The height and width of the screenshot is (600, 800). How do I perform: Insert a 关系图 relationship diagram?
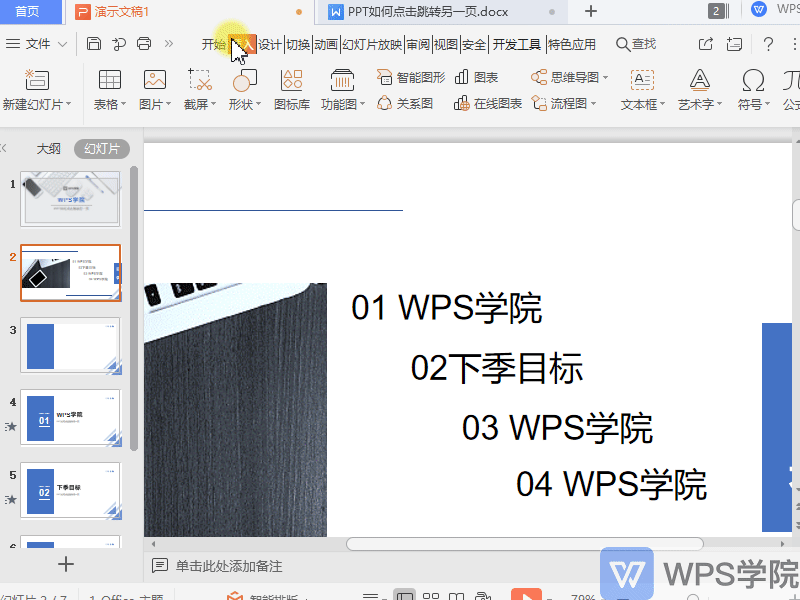click(x=405, y=104)
